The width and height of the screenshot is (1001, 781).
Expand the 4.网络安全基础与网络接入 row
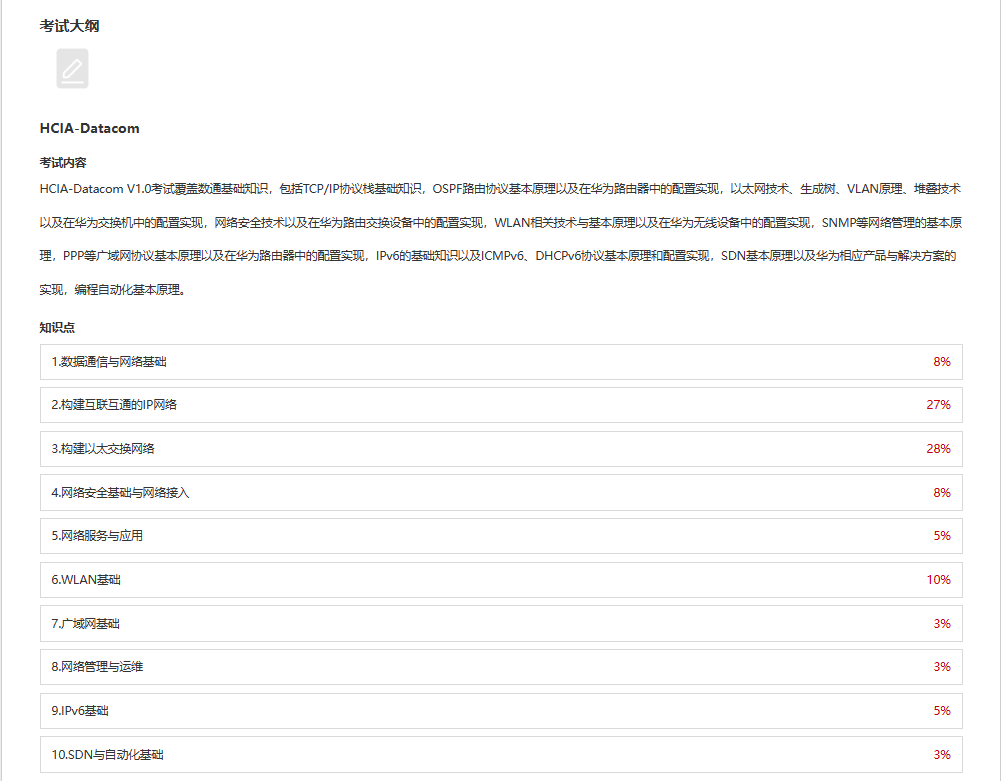501,492
